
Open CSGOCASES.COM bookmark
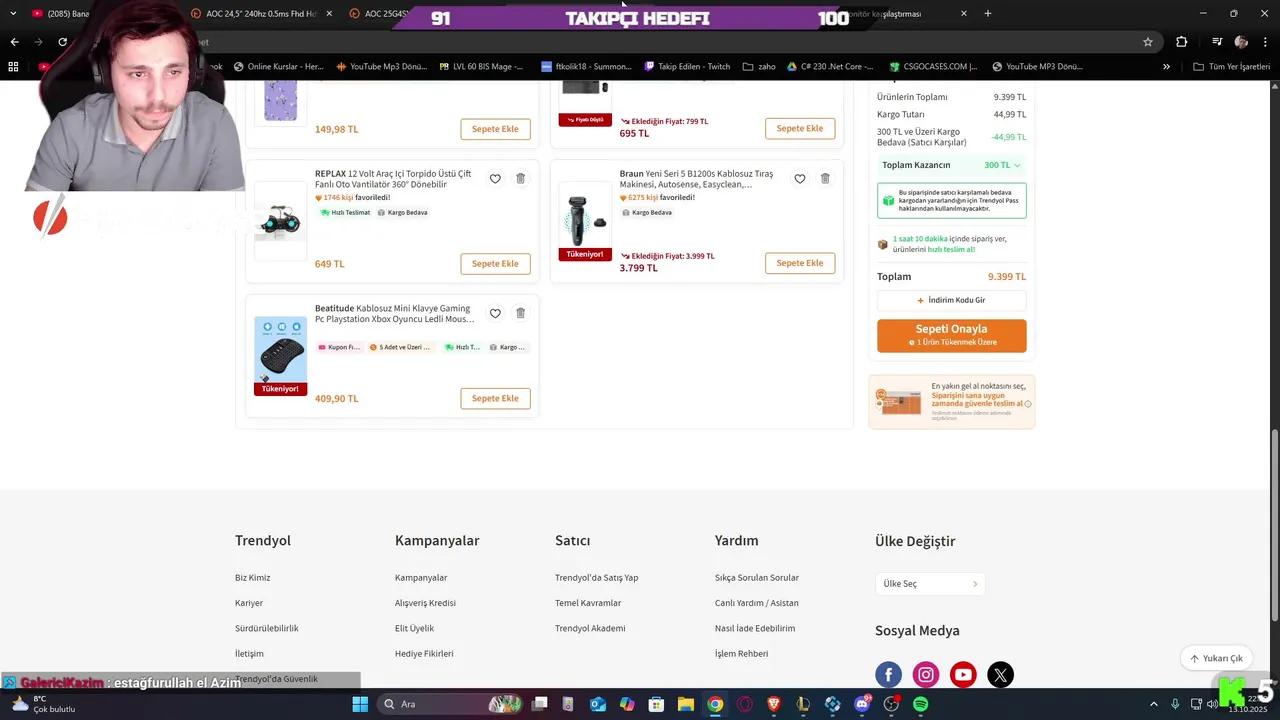(x=933, y=67)
